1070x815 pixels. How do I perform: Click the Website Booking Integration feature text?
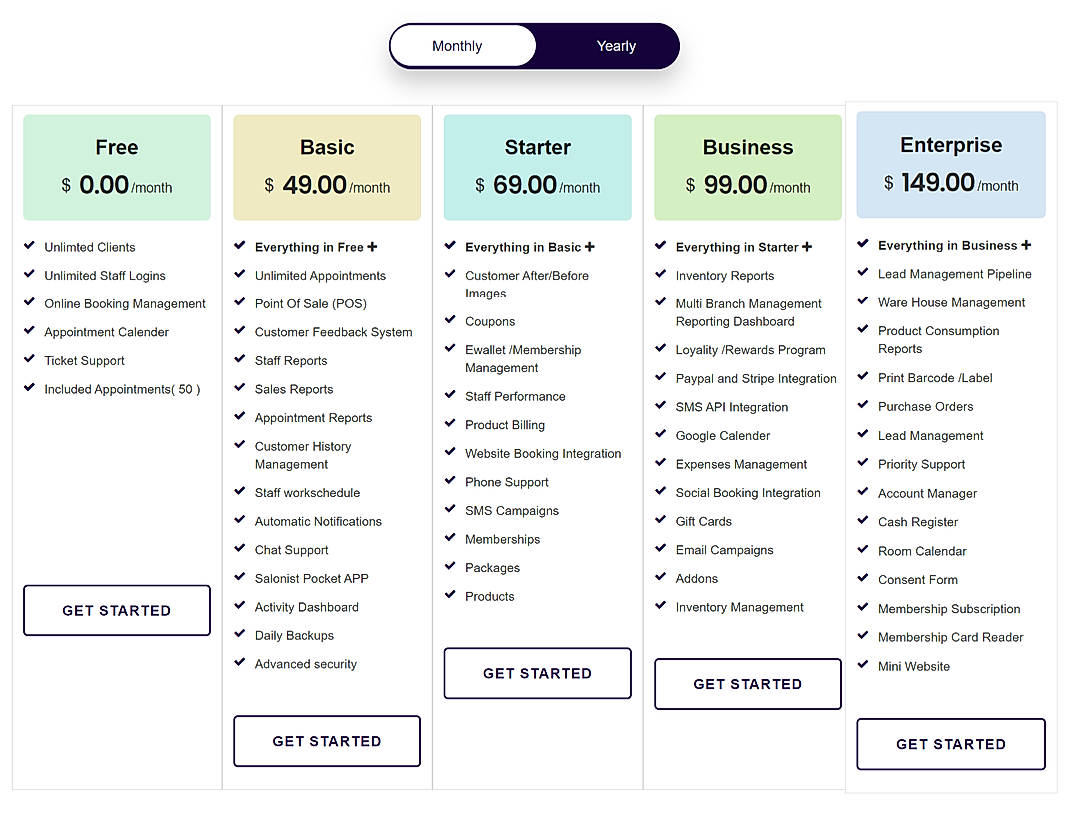tap(543, 453)
